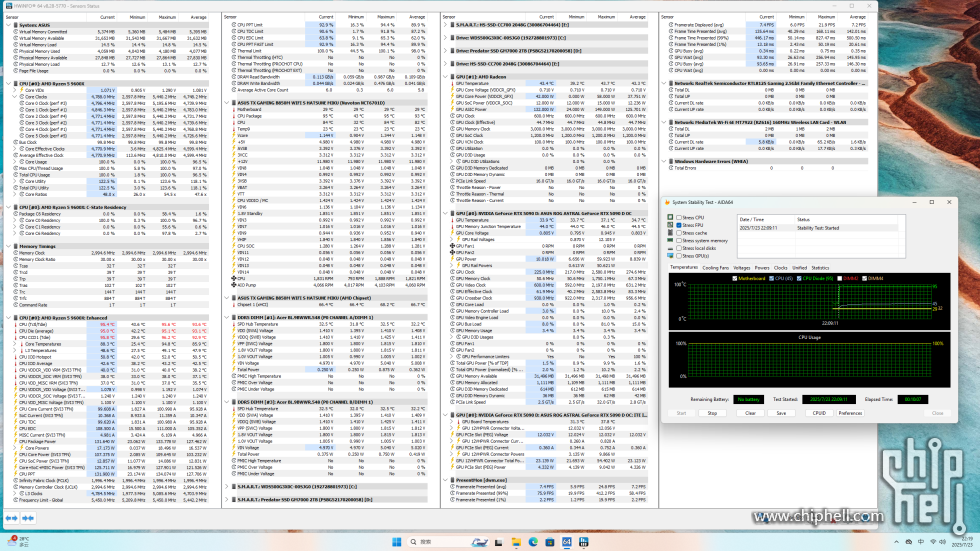Tick the Stress system memory checkbox
980x551 pixels.
(679, 241)
